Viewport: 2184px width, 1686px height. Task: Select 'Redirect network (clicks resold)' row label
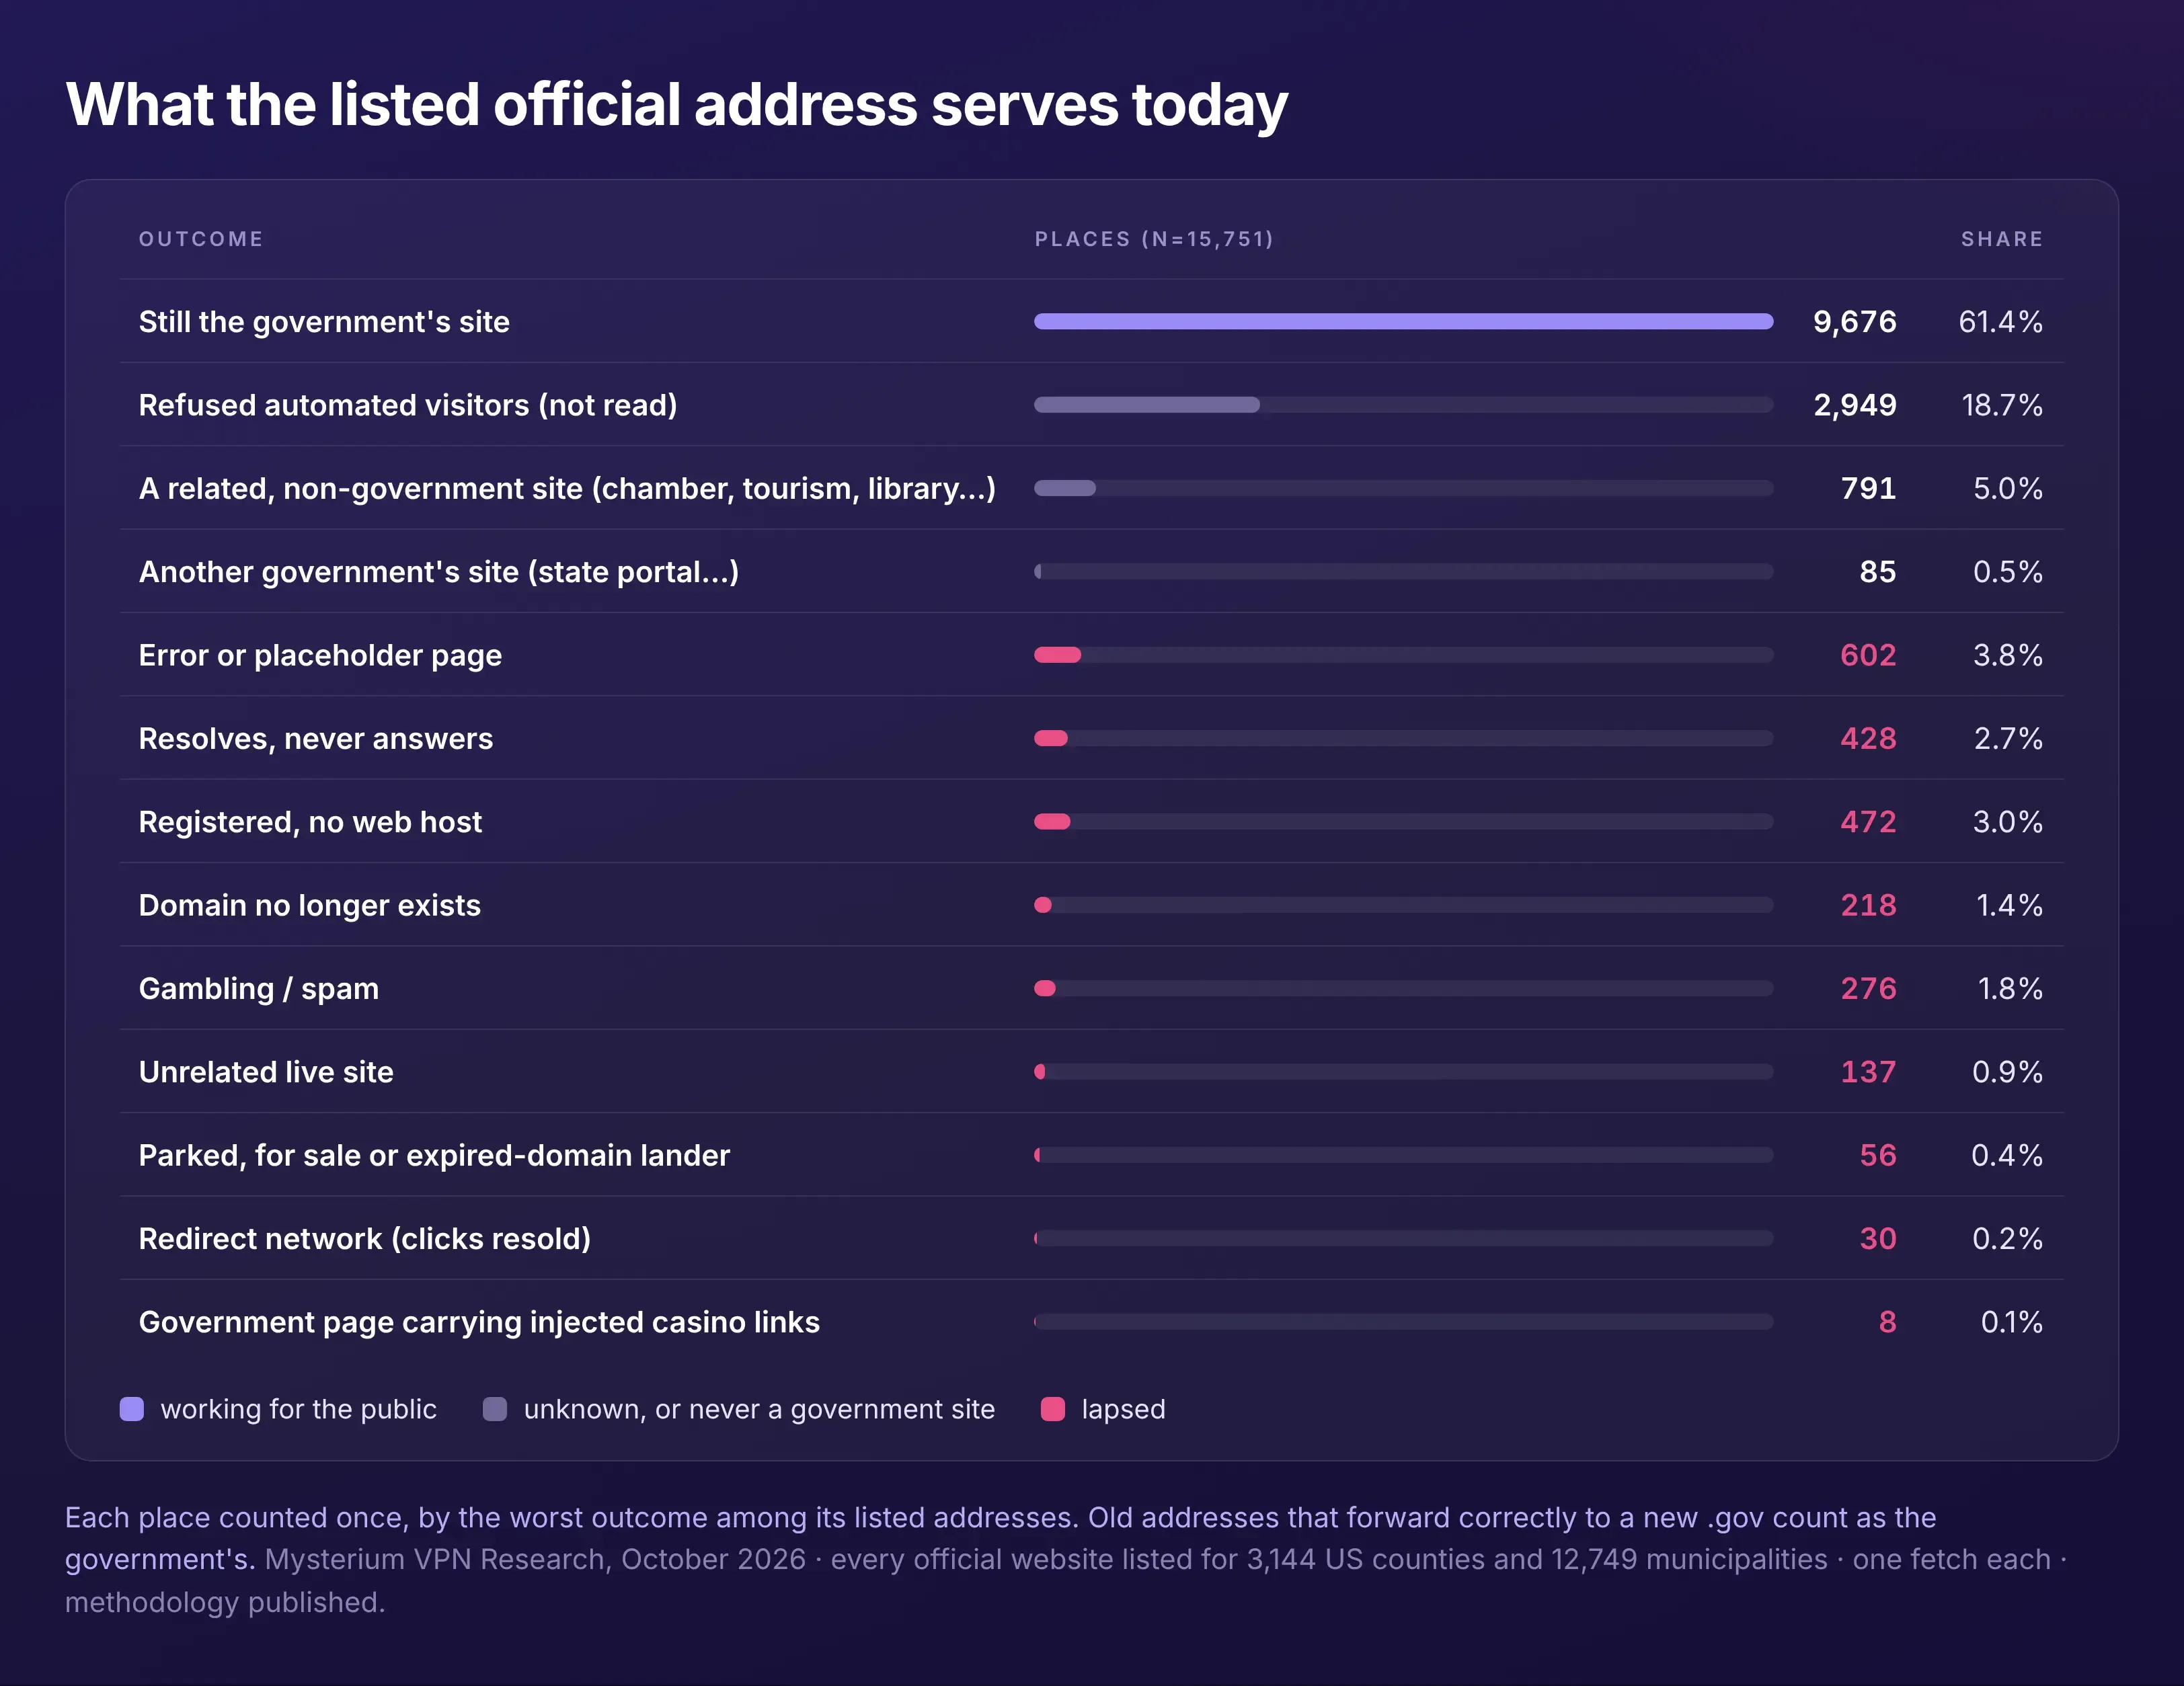365,1239
